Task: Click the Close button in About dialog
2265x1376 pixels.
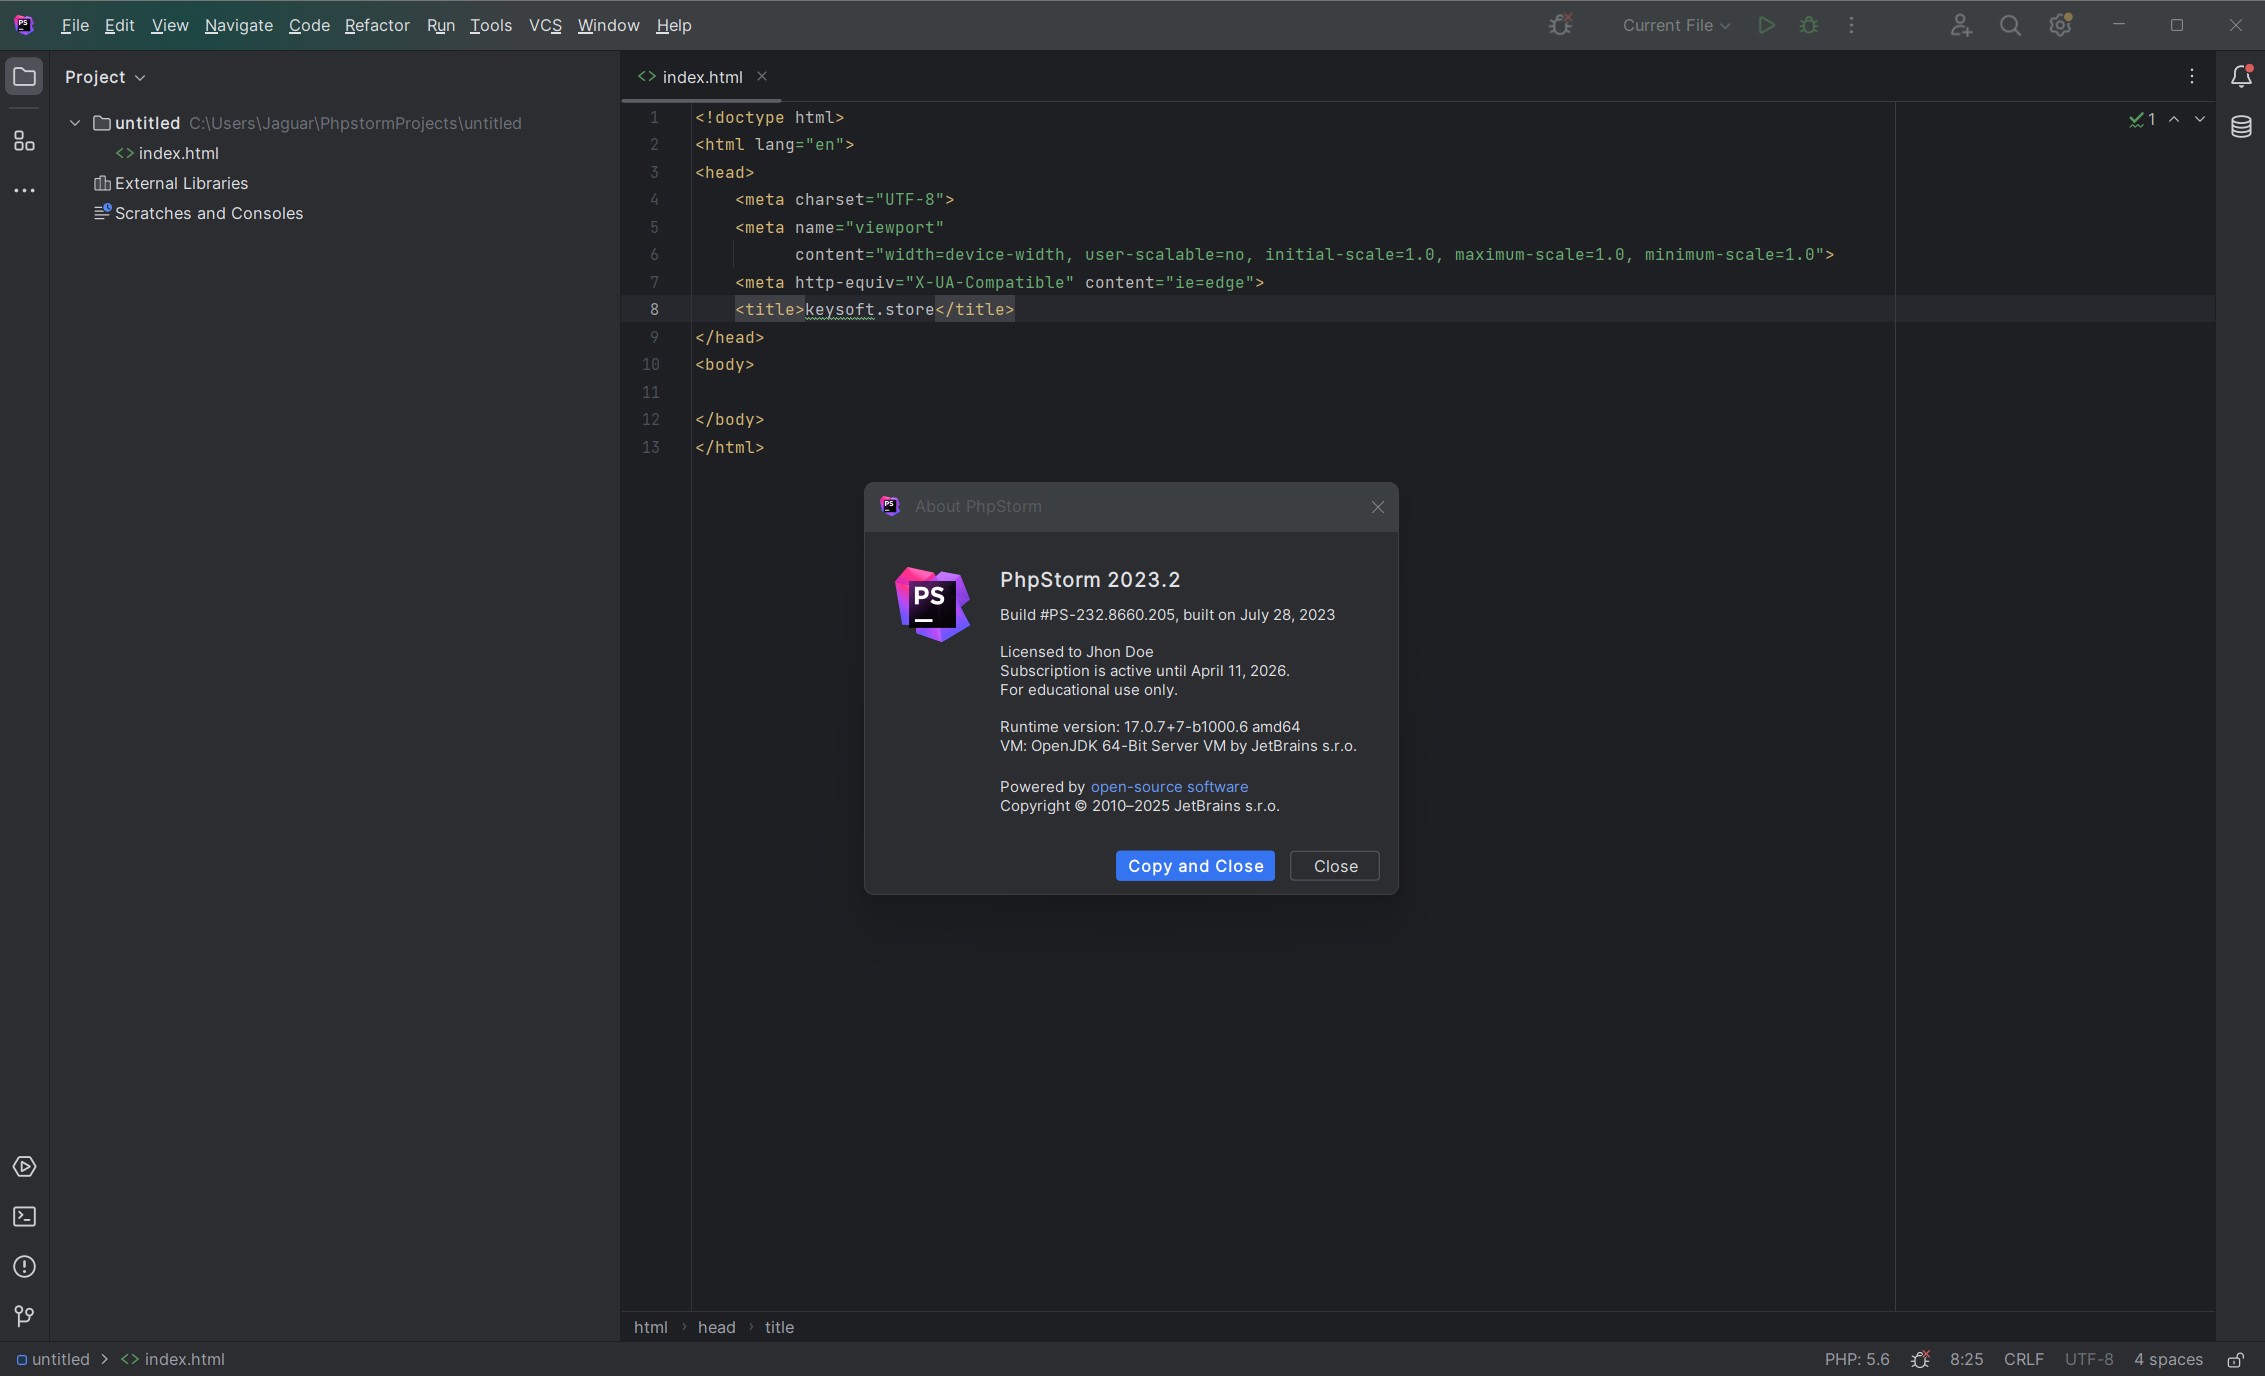Action: point(1335,866)
